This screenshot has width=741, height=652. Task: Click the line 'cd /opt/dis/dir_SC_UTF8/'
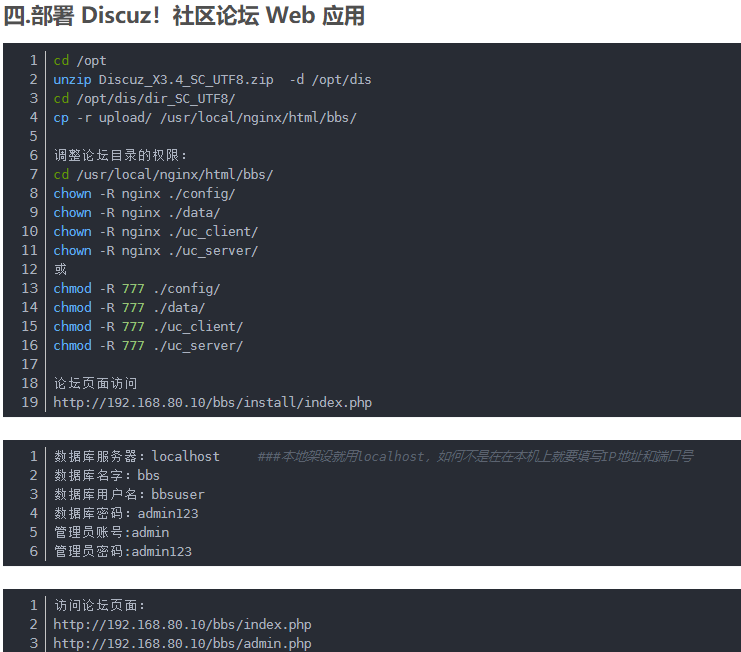coord(144,98)
